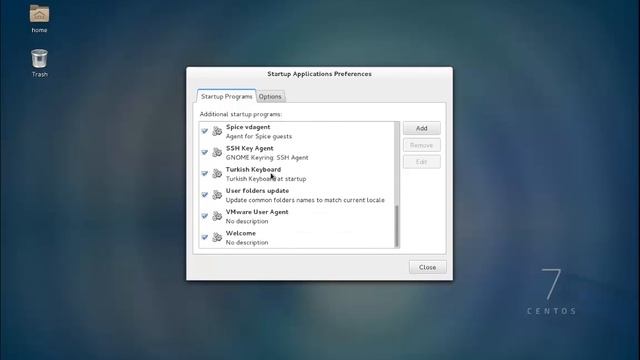Click the 'Startup Applications Preferences' title bar
This screenshot has height=360, width=640.
pos(319,74)
